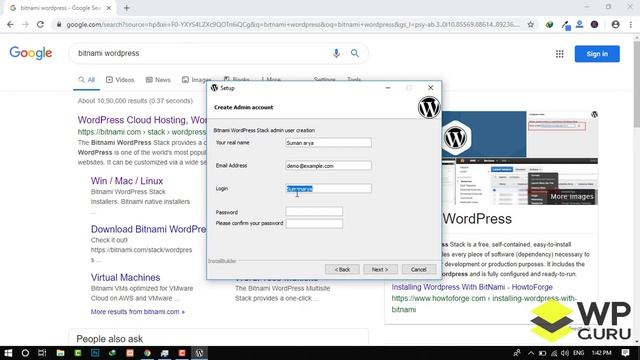Viewport: 640px width, 360px height.
Task: Switch to the Images search tab
Action: [196, 80]
